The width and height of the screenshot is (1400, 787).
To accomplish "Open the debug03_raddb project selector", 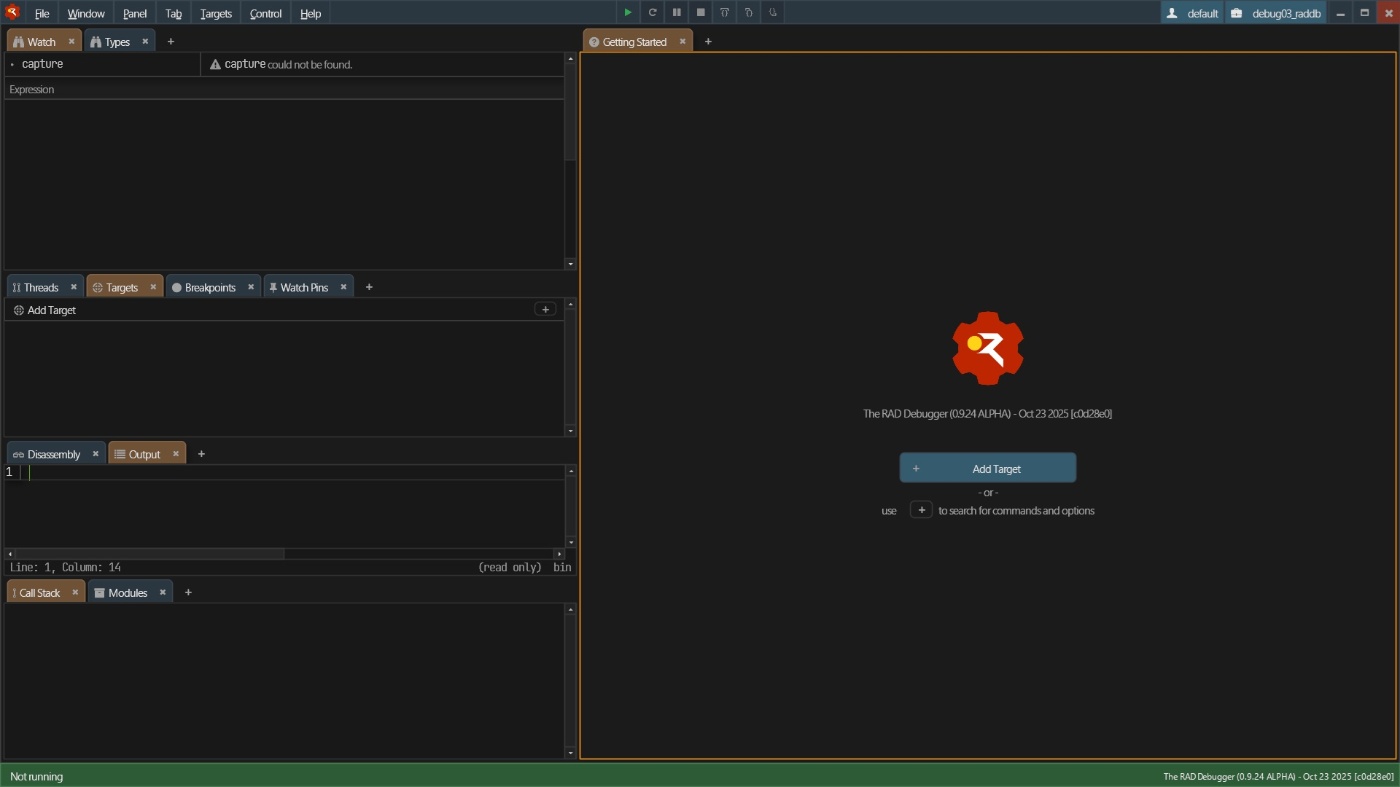I will (1276, 13).
